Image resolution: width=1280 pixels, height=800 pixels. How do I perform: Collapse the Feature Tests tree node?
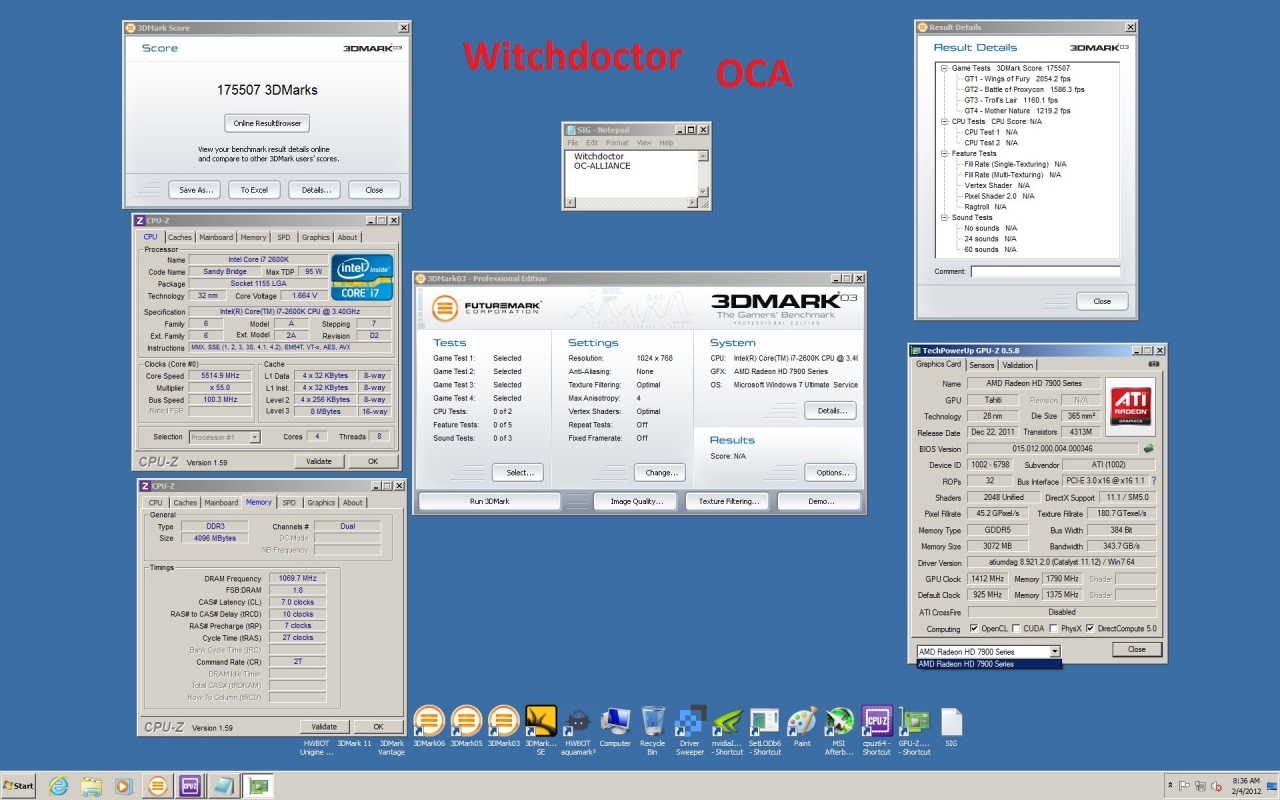[x=943, y=154]
